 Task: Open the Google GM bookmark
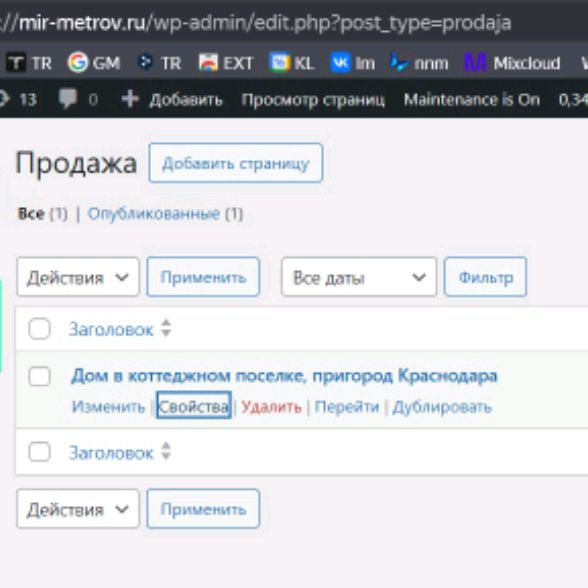pos(94,63)
